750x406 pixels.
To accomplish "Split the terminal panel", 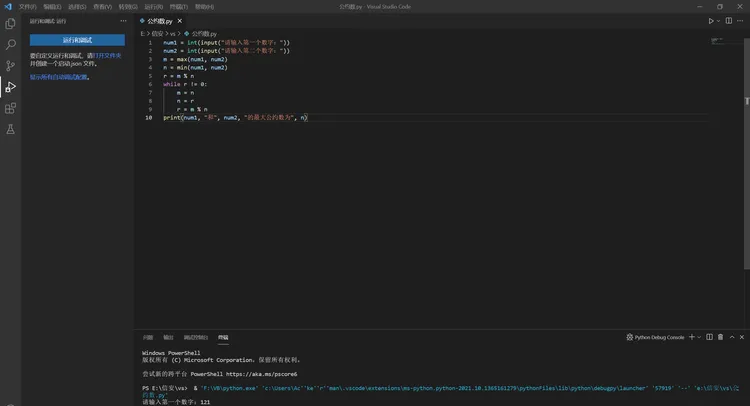I will [709, 337].
